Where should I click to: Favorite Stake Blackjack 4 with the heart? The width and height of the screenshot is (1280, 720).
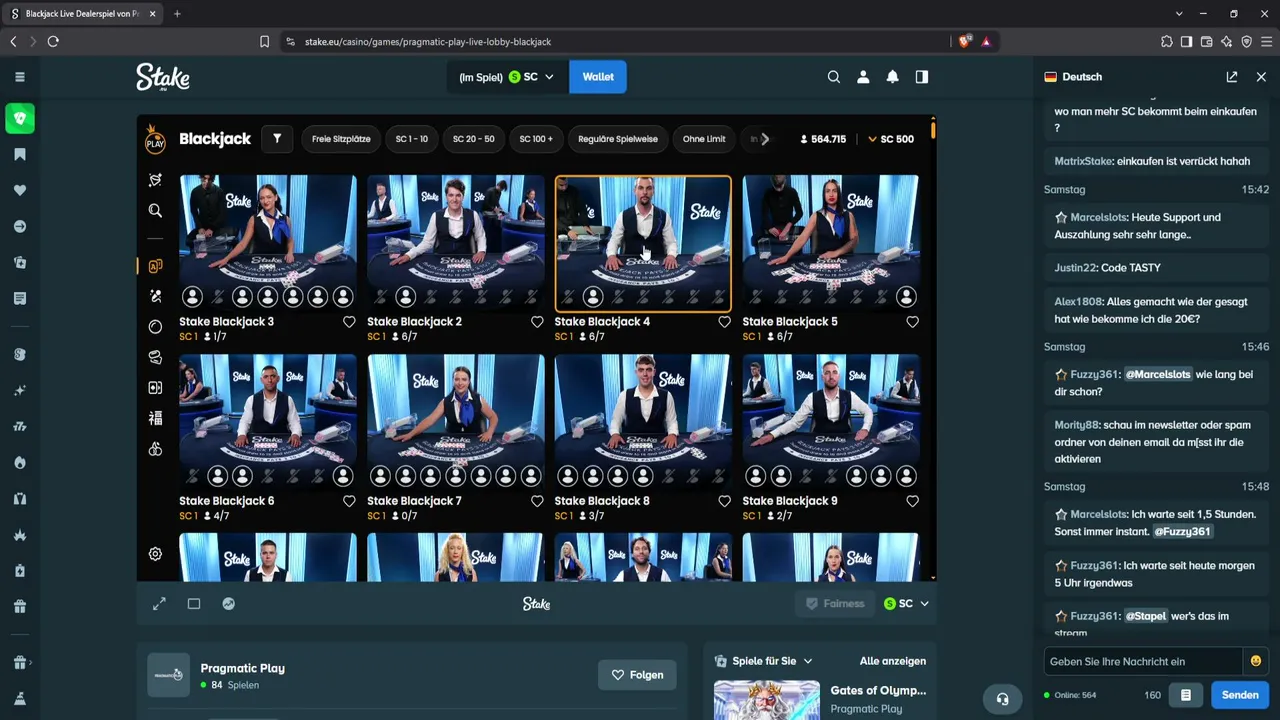coord(724,322)
